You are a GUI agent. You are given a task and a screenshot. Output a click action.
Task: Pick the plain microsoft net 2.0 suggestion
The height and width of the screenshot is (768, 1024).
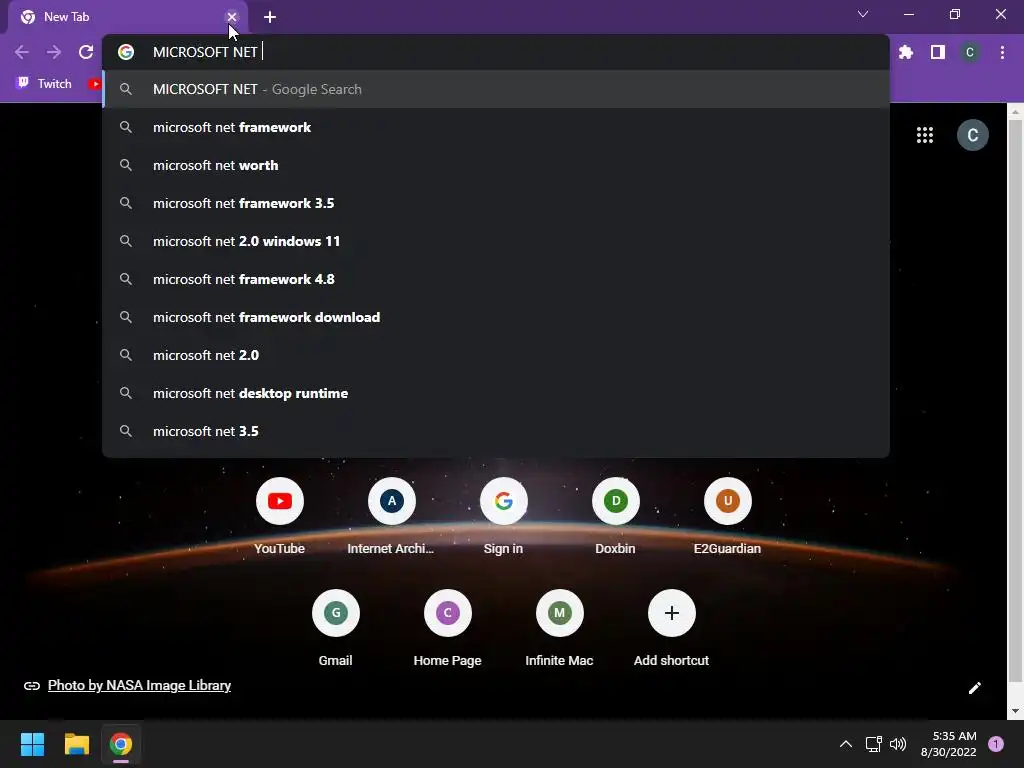(x=496, y=355)
